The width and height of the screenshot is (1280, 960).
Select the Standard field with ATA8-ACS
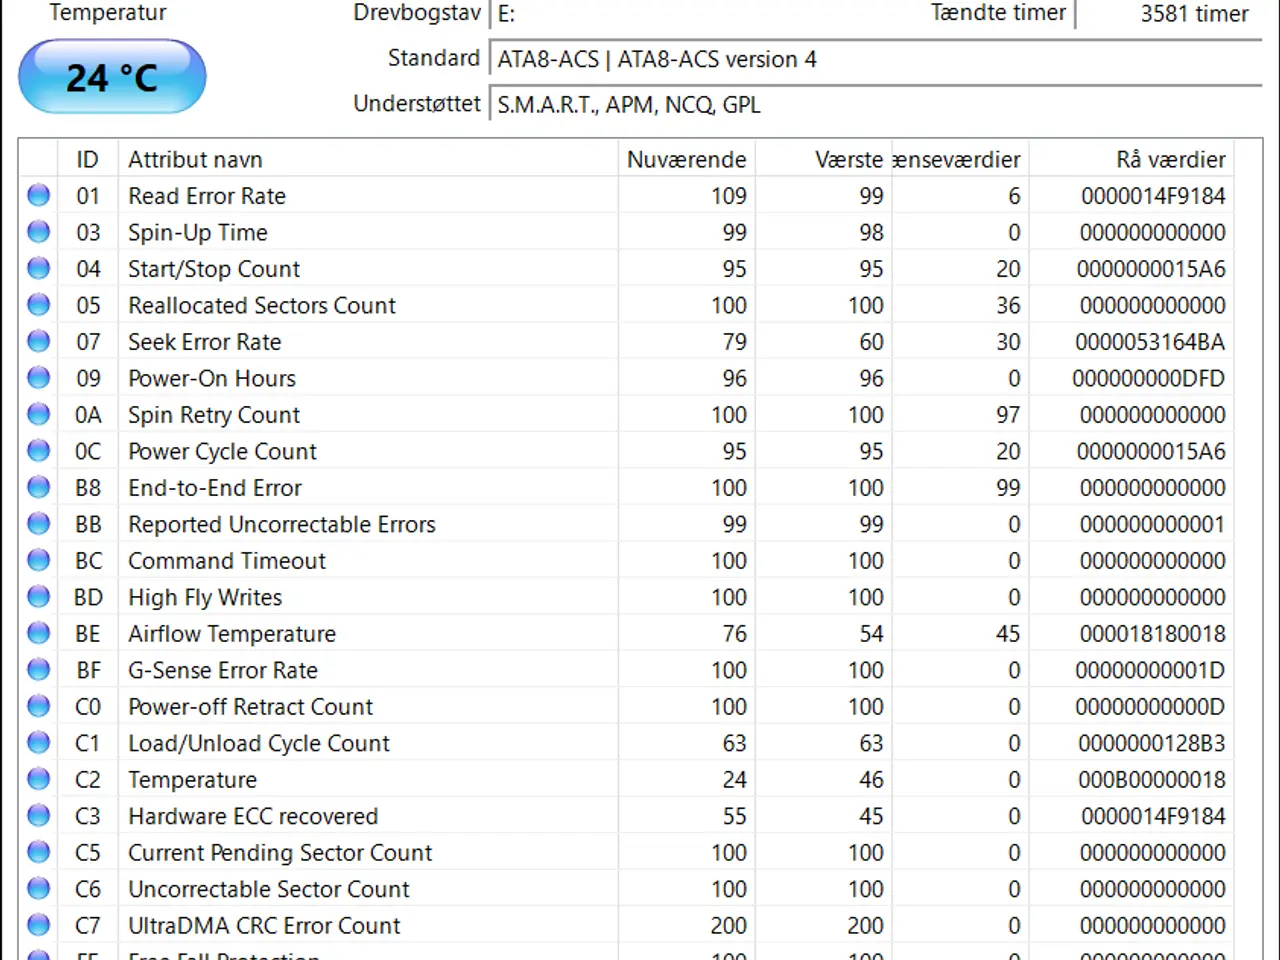point(875,60)
